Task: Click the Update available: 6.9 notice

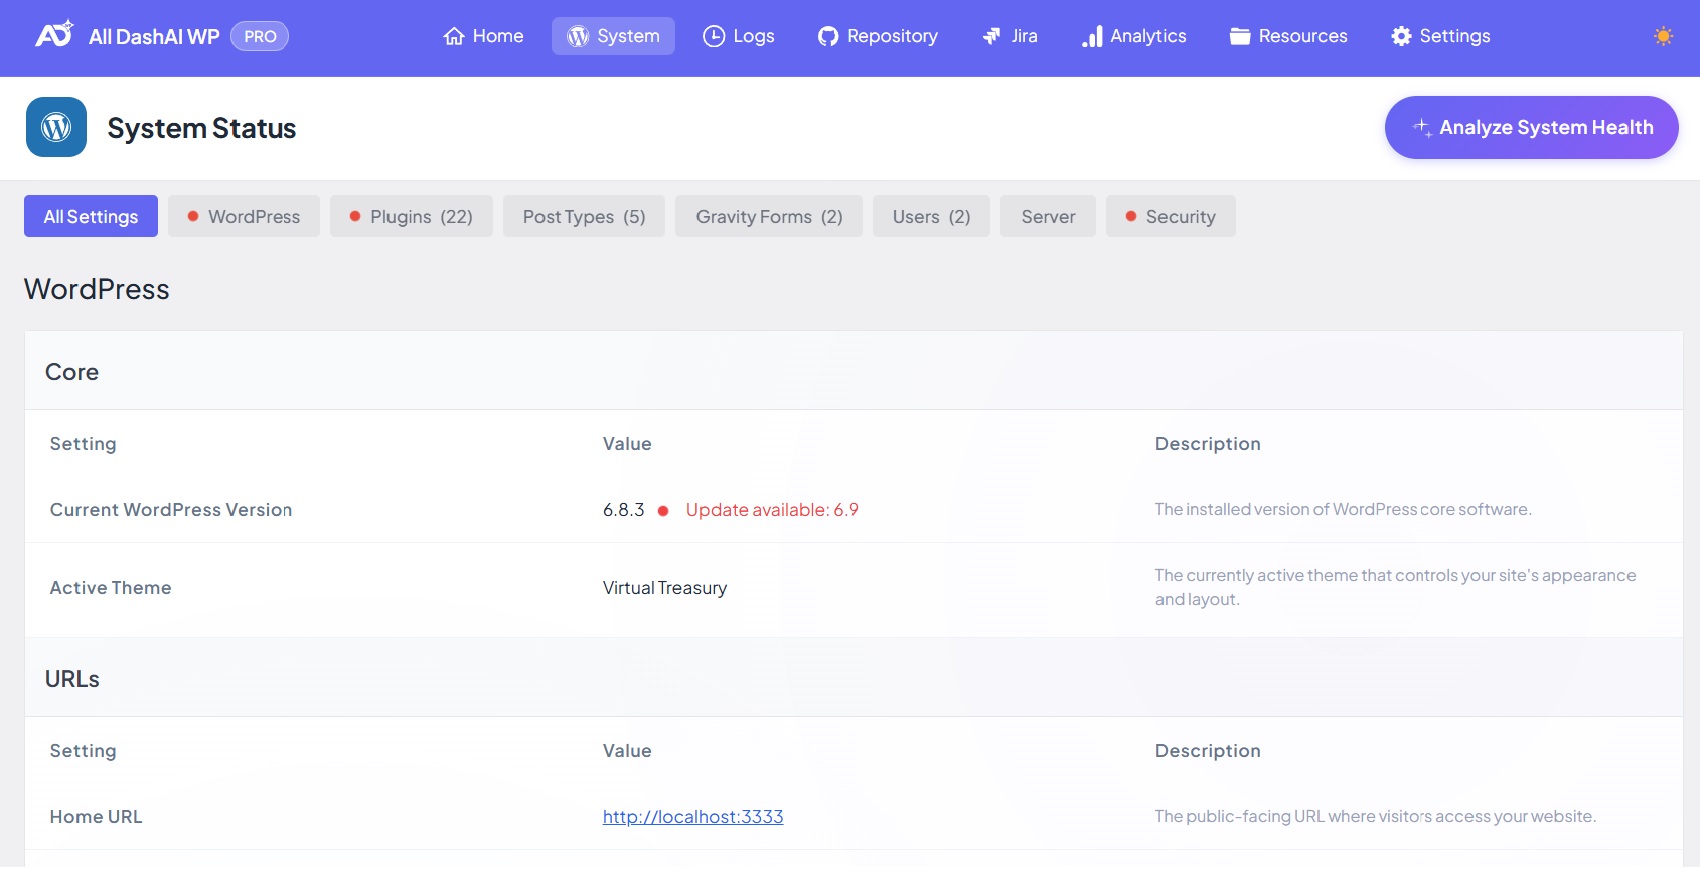Action: click(771, 510)
